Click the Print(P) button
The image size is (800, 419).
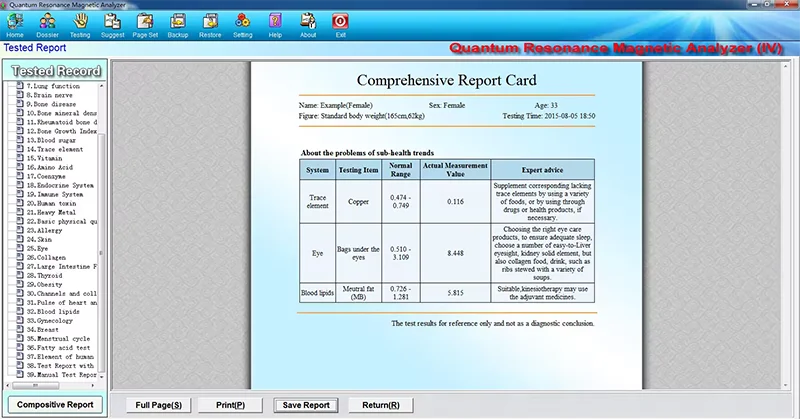click(230, 405)
